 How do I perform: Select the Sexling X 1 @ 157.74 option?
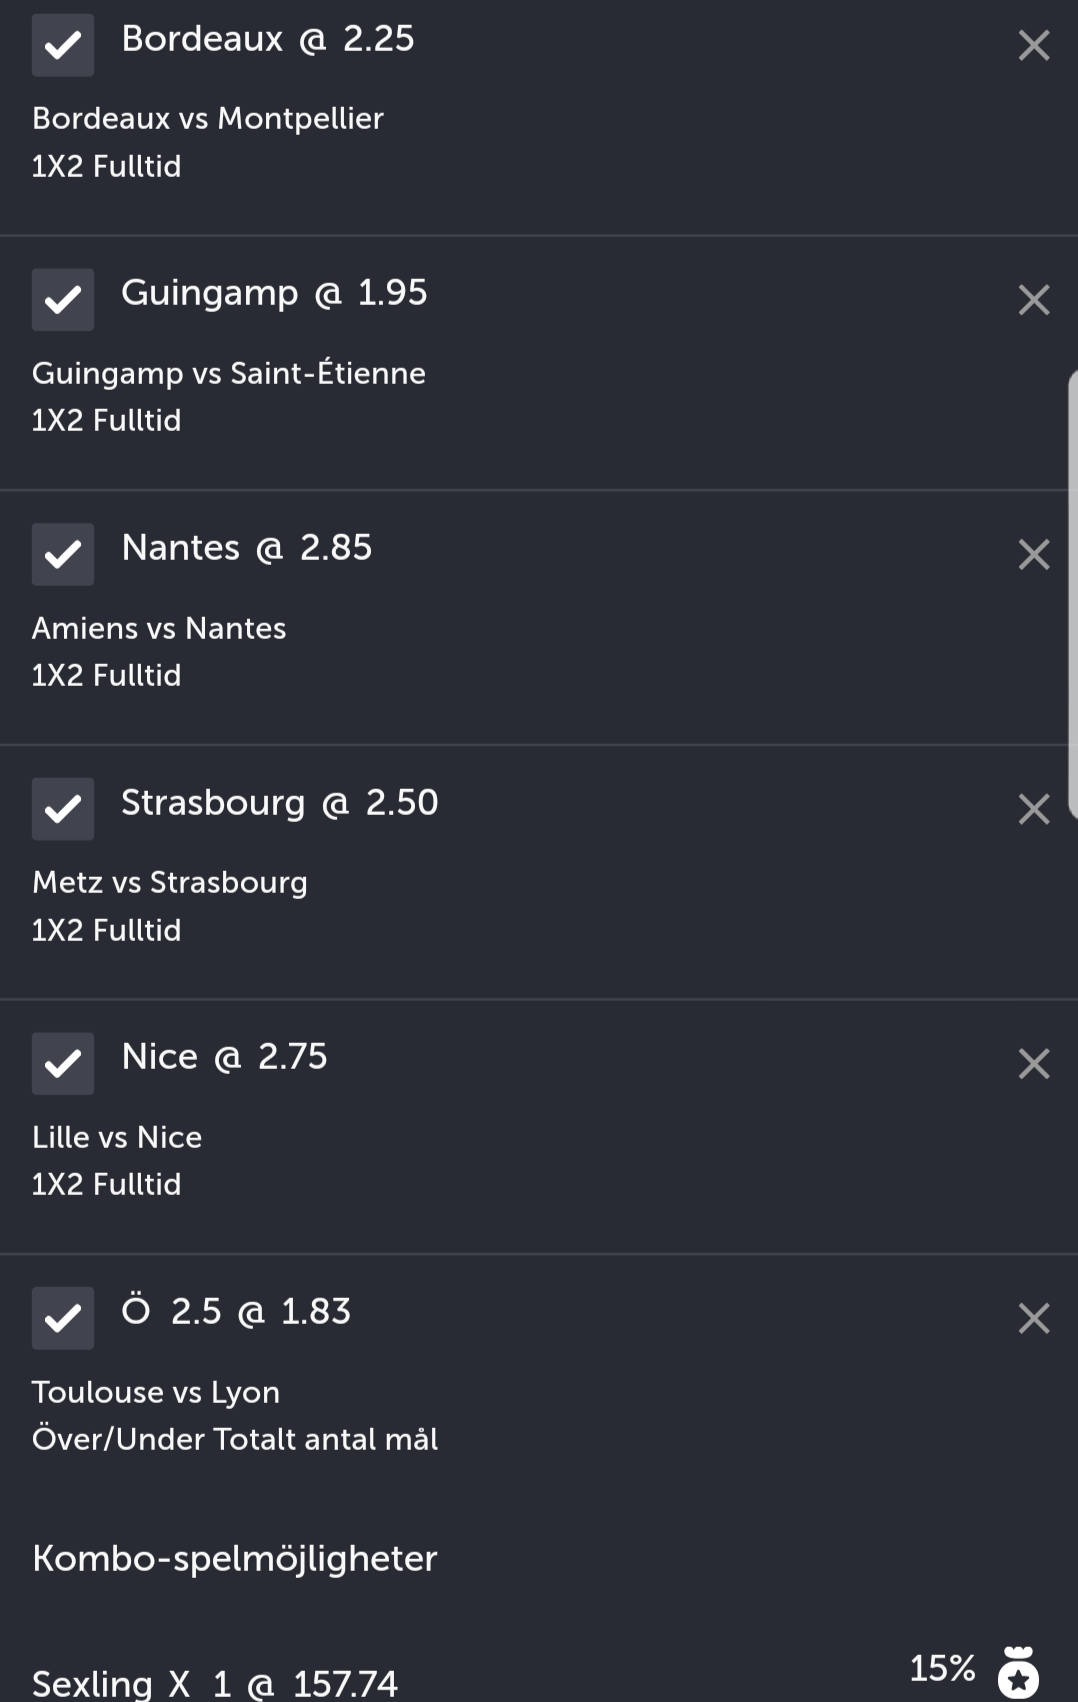(215, 1683)
